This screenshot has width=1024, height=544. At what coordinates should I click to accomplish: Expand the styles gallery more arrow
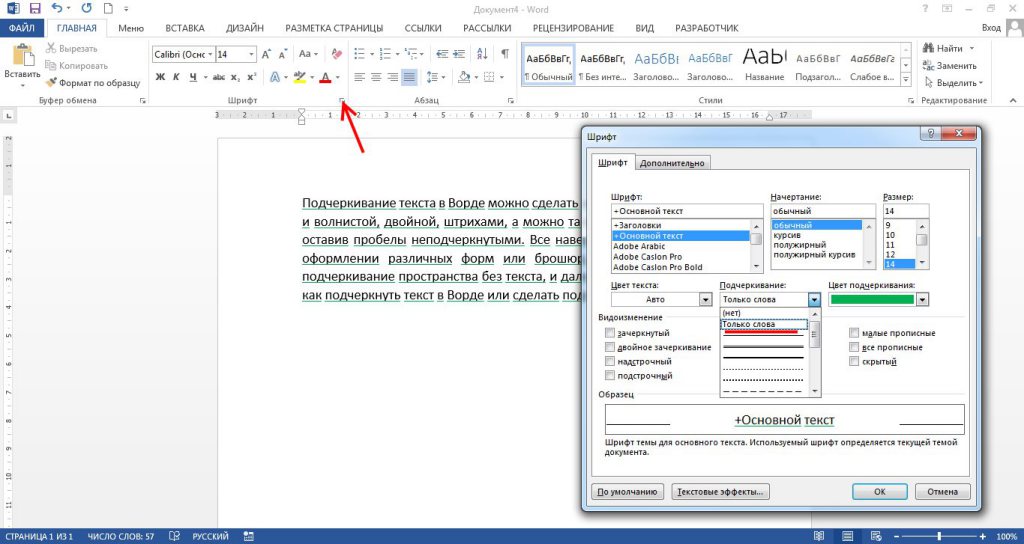pyautogui.click(x=906, y=80)
